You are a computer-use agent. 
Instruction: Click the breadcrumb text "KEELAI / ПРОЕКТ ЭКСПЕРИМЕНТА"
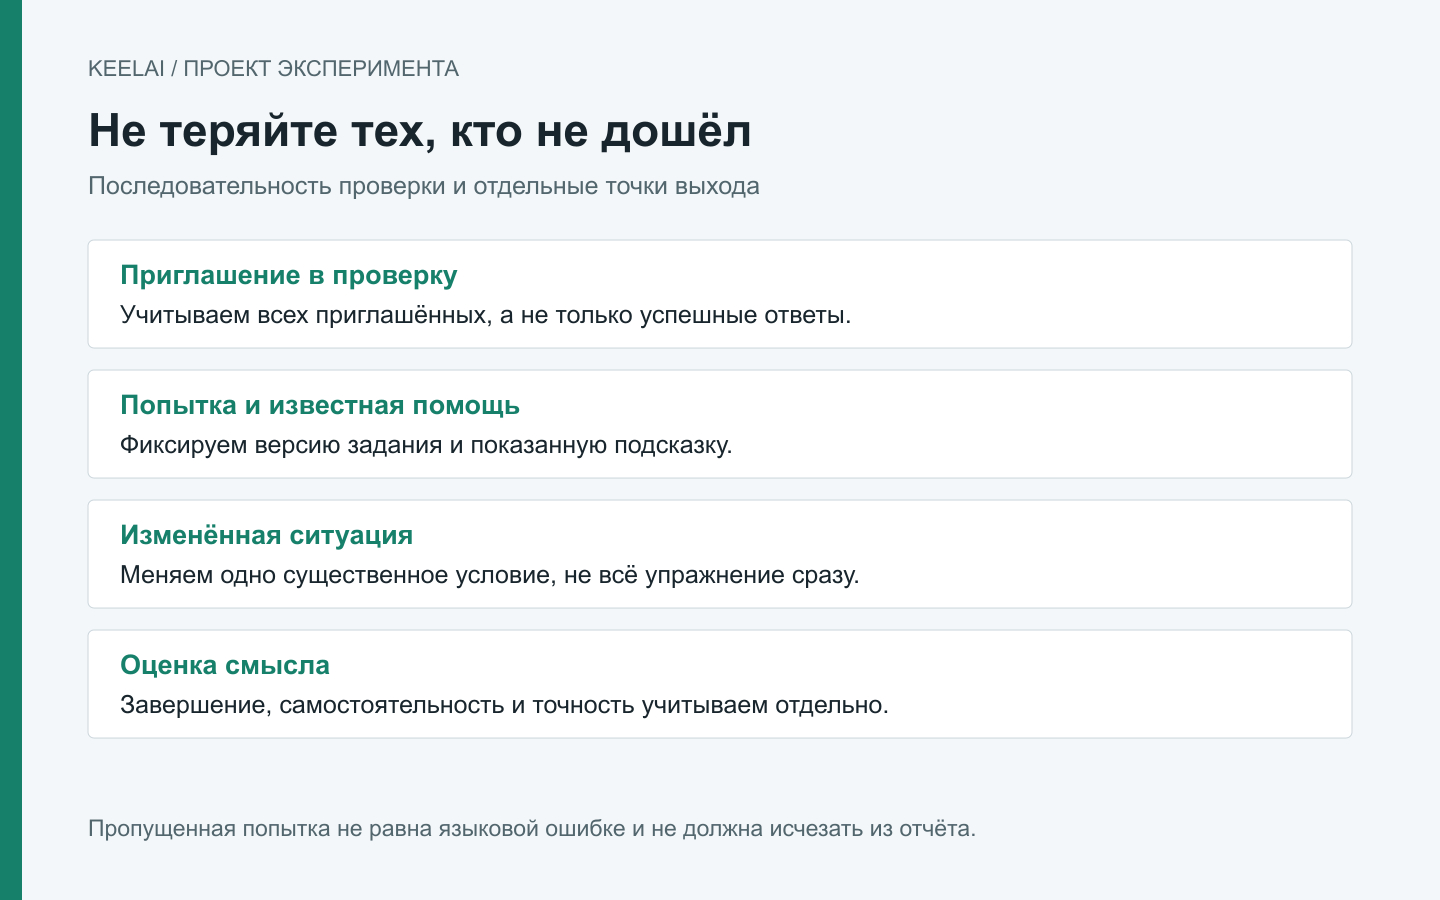pos(273,69)
